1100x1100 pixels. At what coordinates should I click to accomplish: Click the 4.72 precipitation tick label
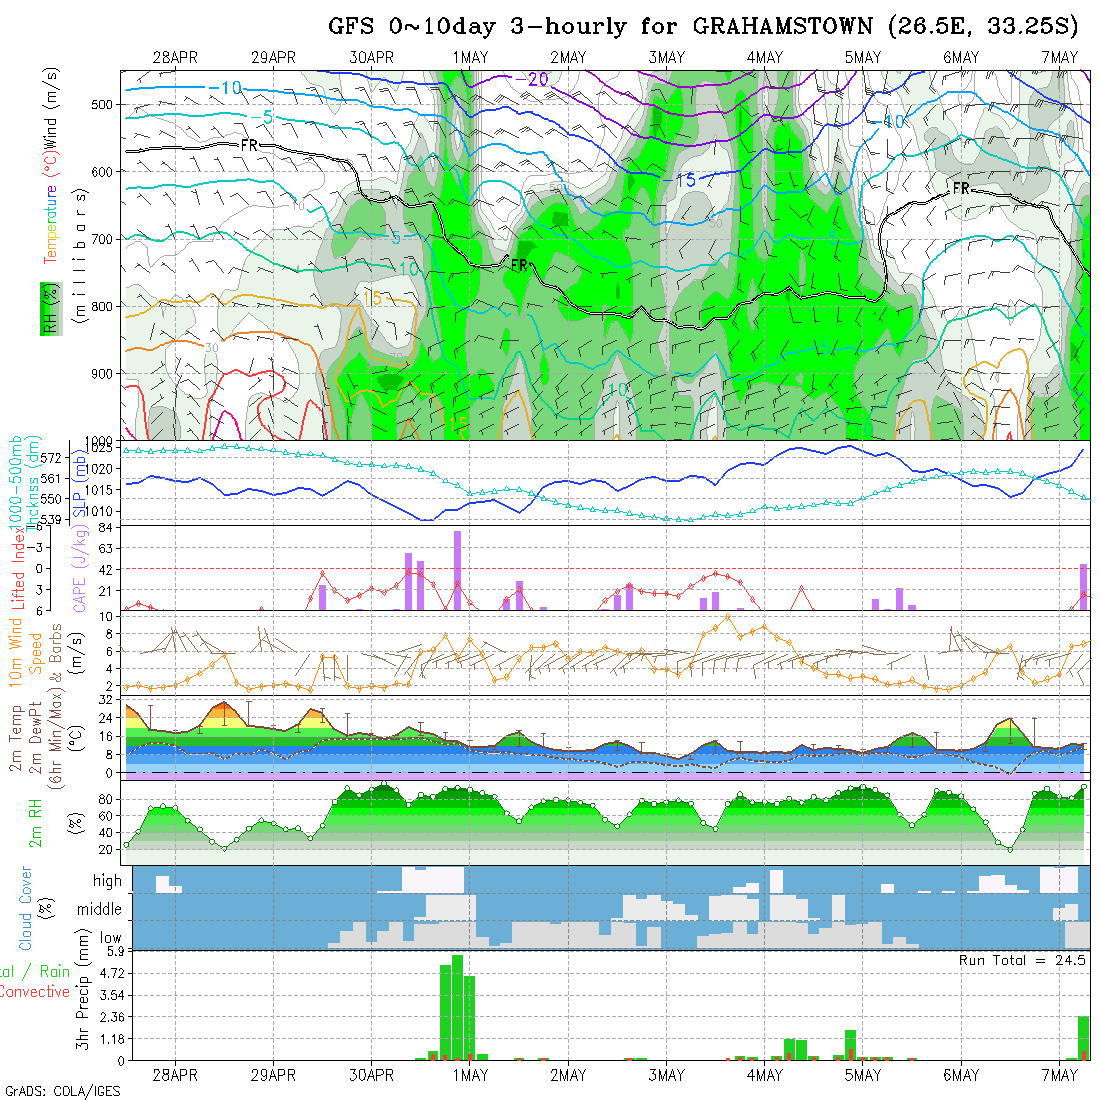(112, 973)
